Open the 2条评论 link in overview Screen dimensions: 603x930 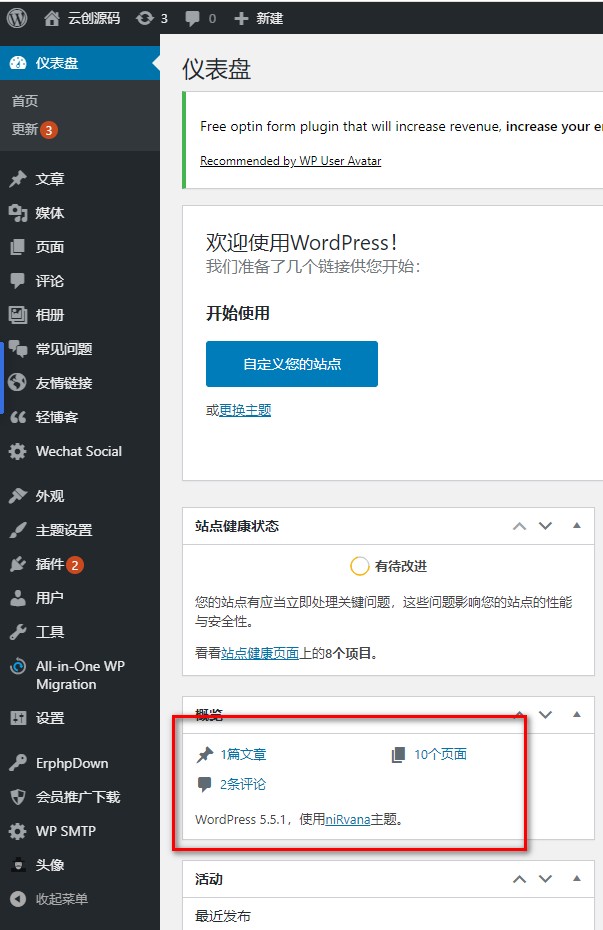(x=243, y=784)
